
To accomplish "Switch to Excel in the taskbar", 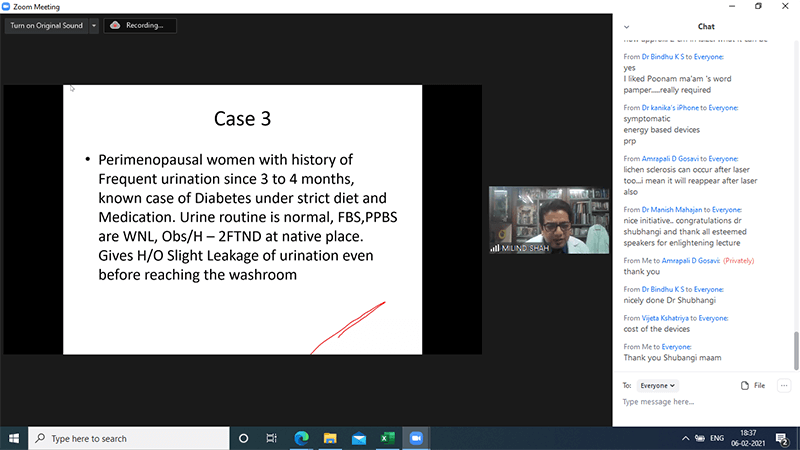I will coord(386,438).
